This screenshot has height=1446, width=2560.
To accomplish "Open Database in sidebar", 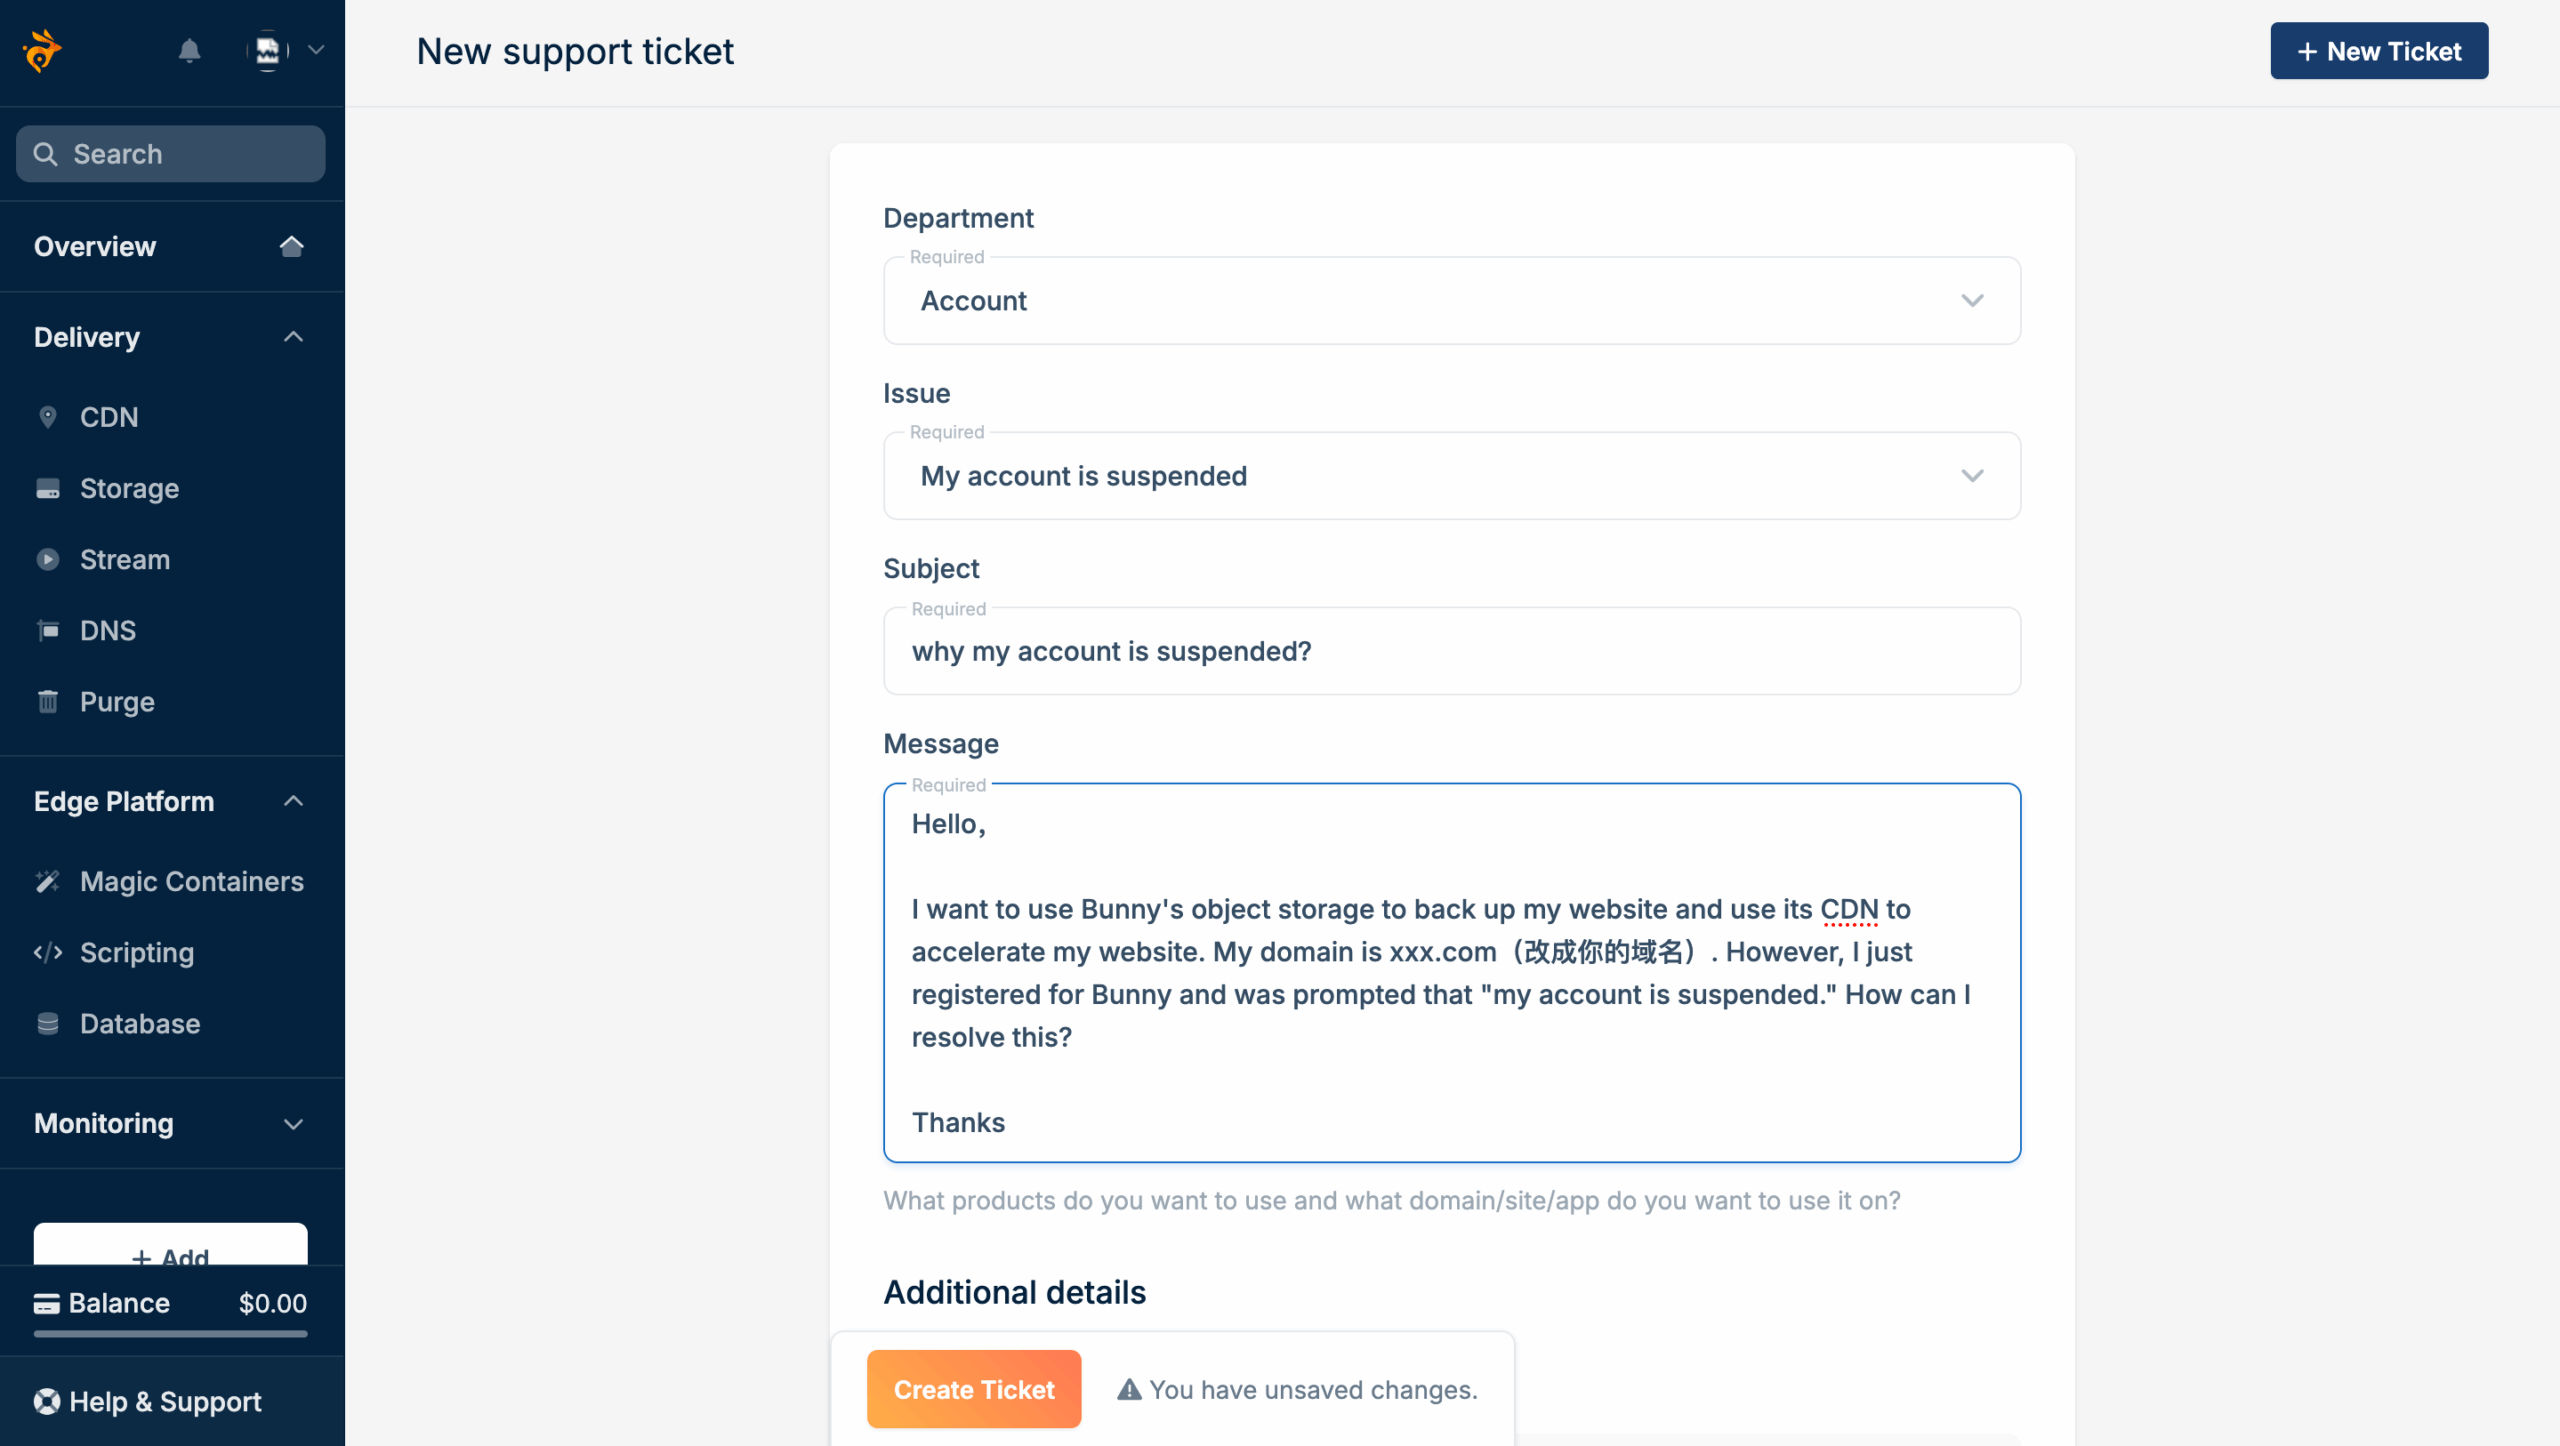I will (140, 1023).
